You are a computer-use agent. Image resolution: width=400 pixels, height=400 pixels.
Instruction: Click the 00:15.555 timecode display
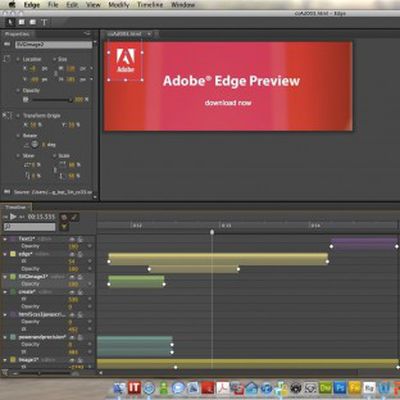coord(41,217)
